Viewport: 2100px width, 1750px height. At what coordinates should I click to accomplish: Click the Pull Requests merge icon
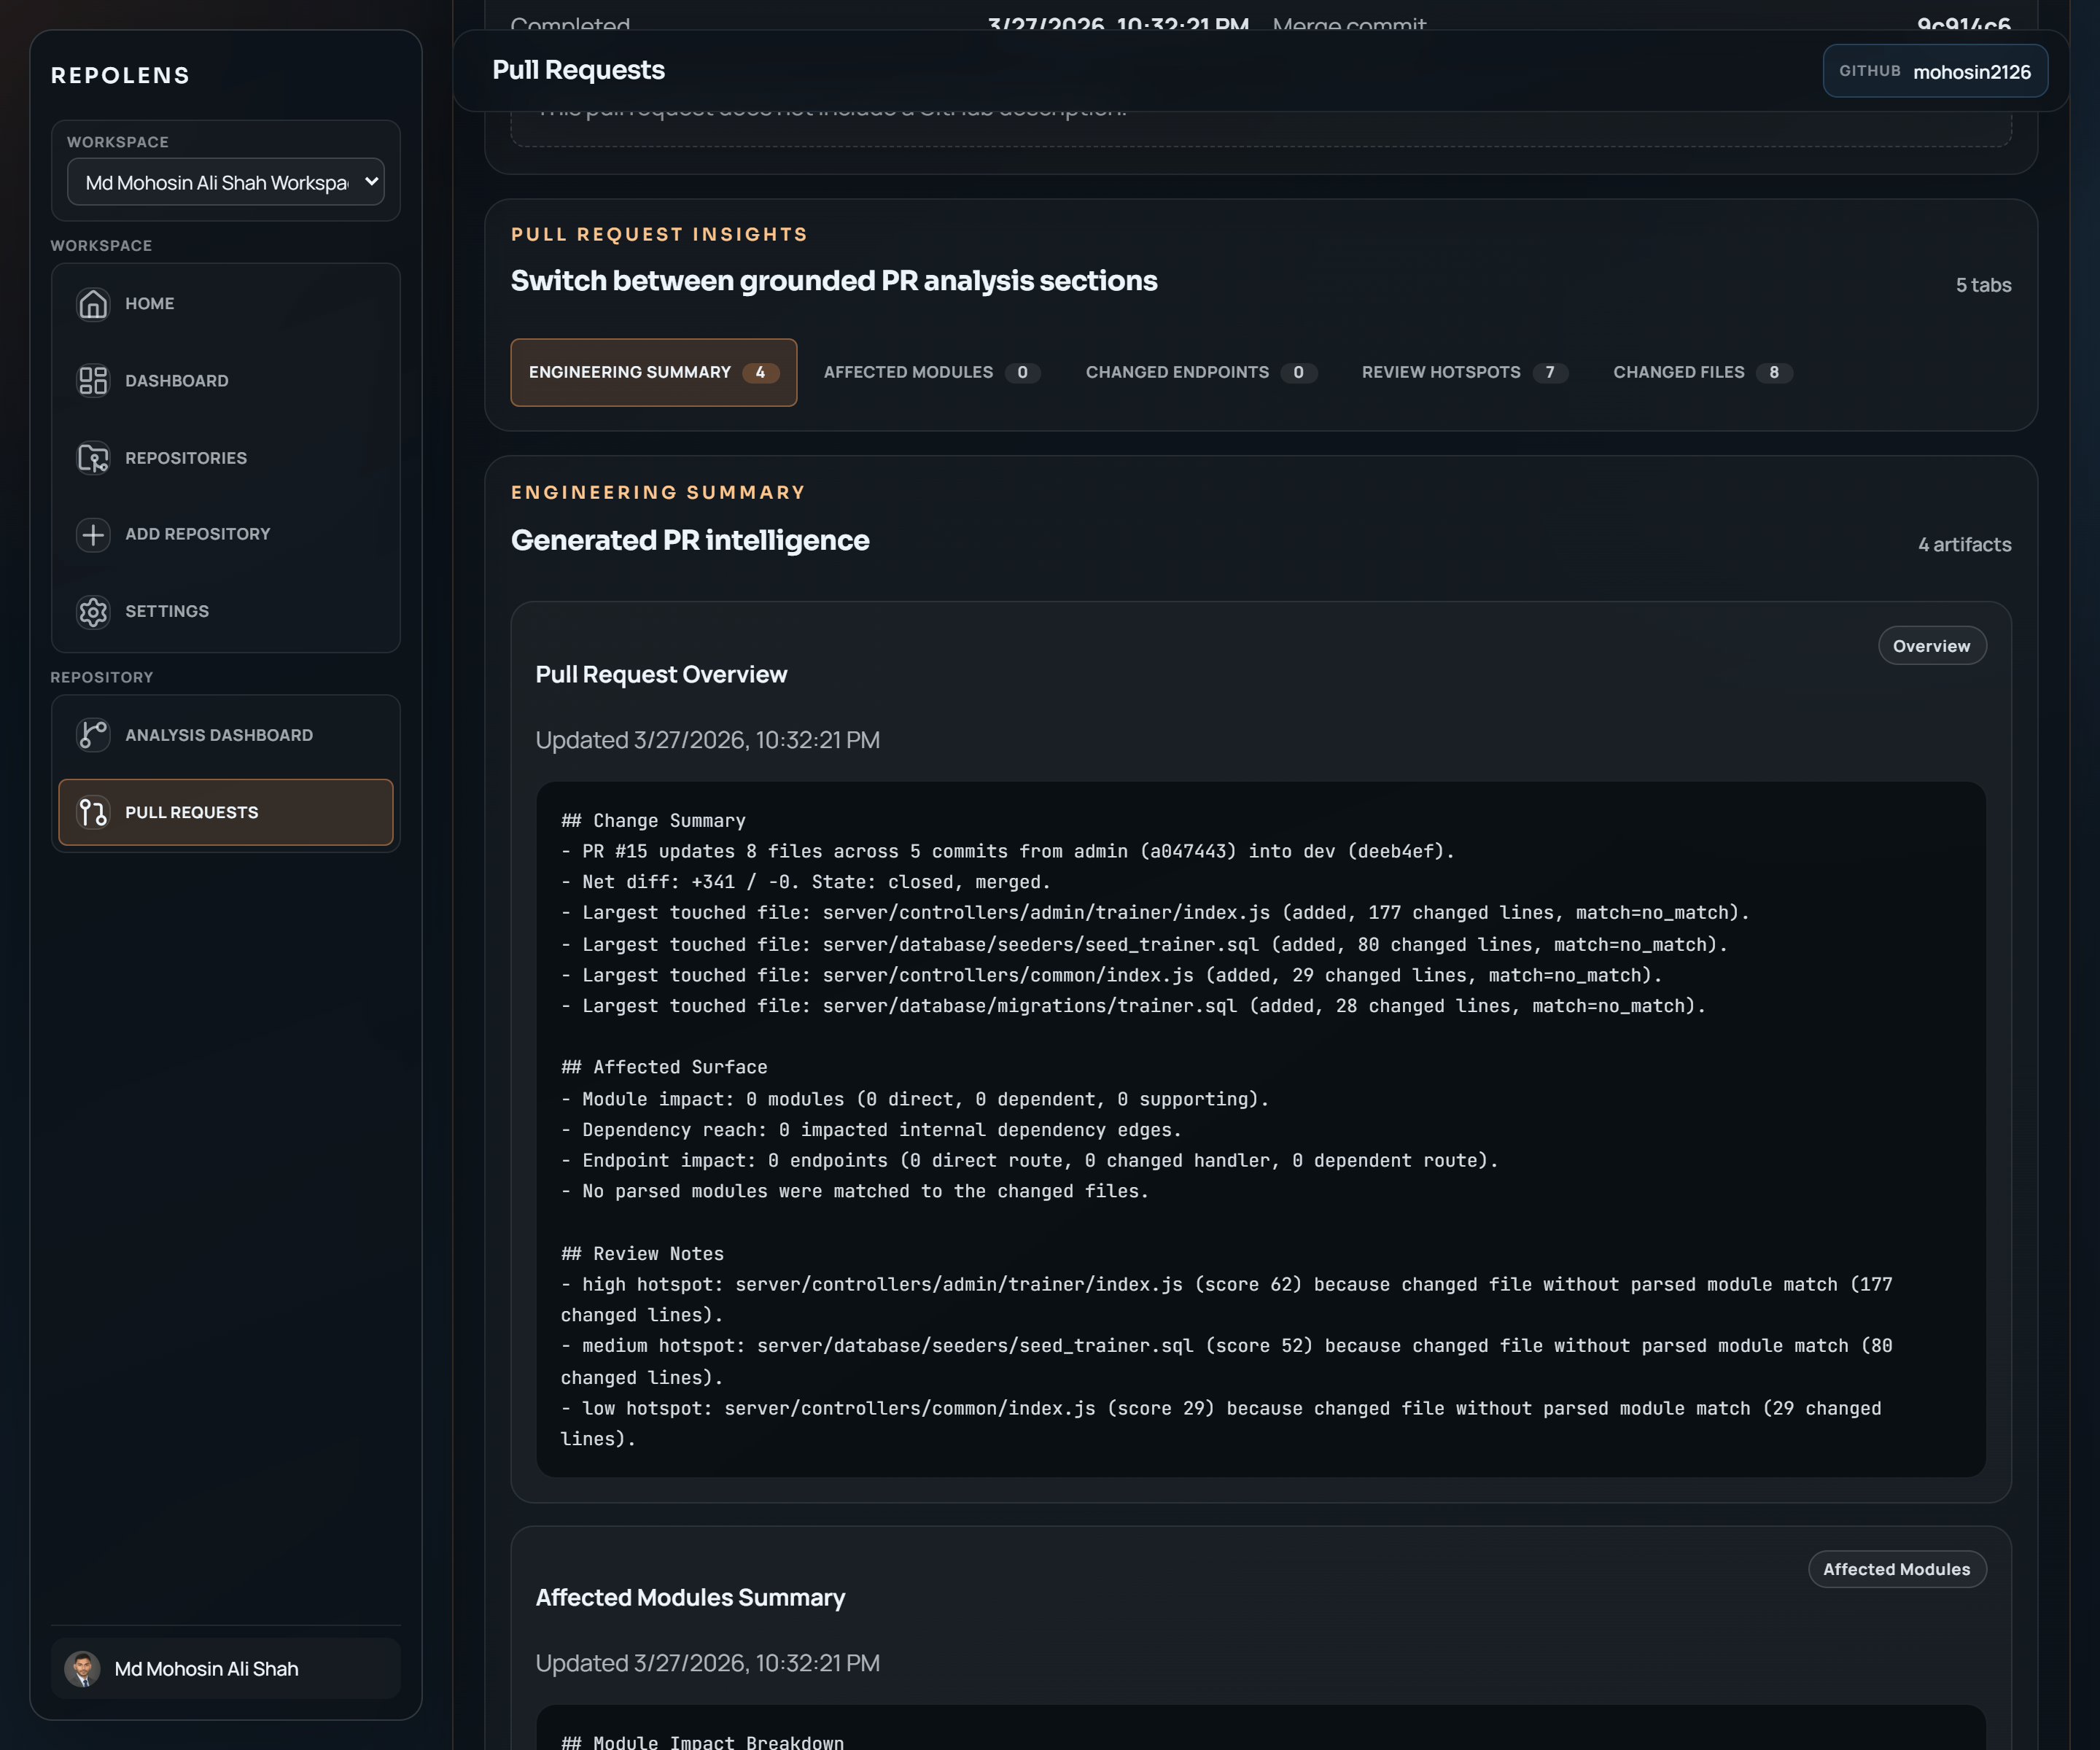pyautogui.click(x=93, y=813)
